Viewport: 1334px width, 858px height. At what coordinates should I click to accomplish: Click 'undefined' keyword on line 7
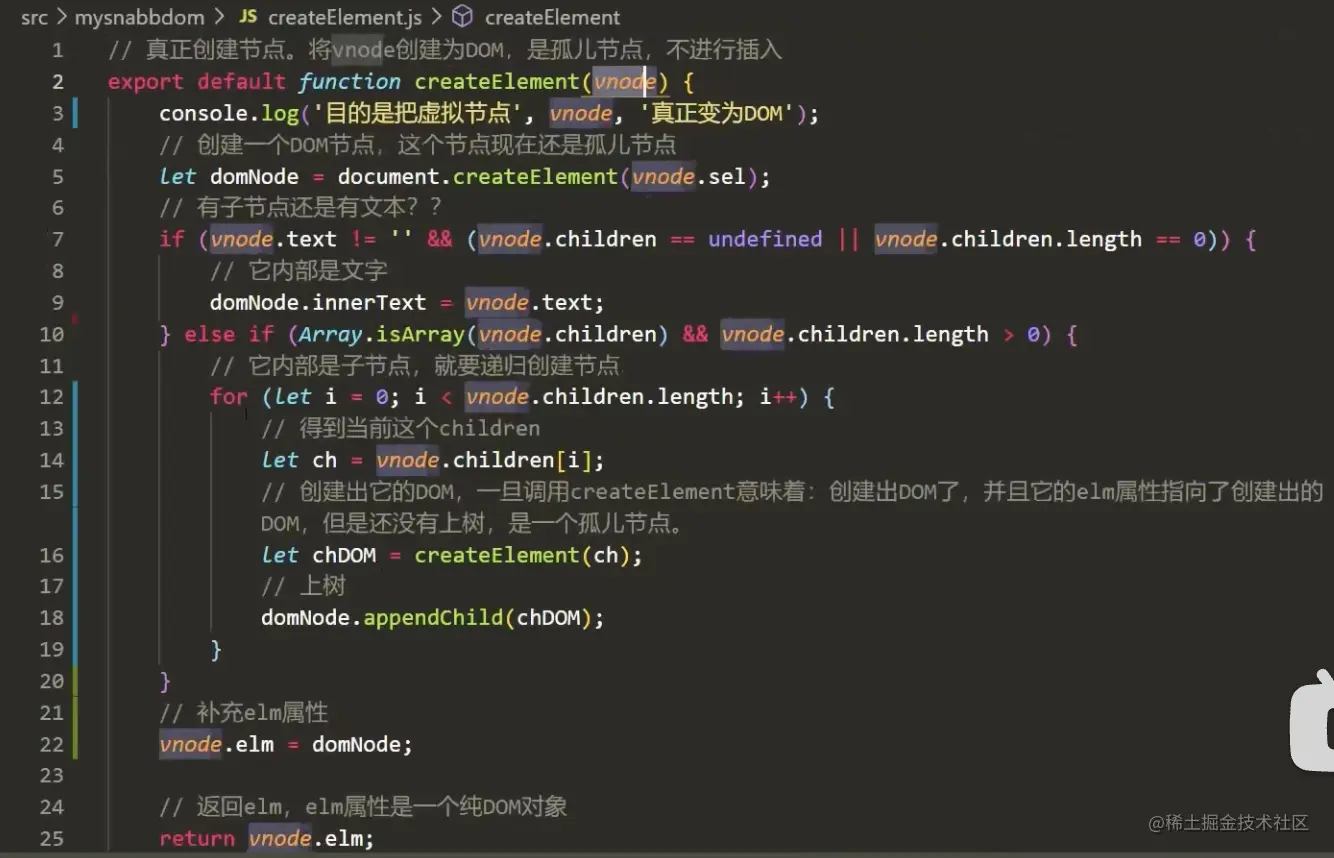coord(765,239)
